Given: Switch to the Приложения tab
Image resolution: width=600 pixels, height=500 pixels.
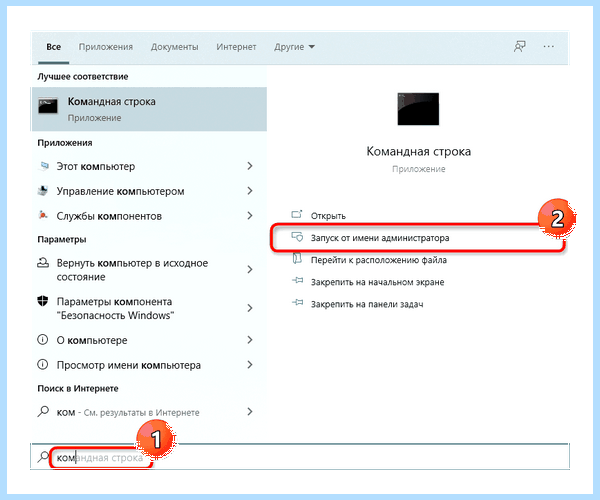Looking at the screenshot, I should pyautogui.click(x=106, y=47).
